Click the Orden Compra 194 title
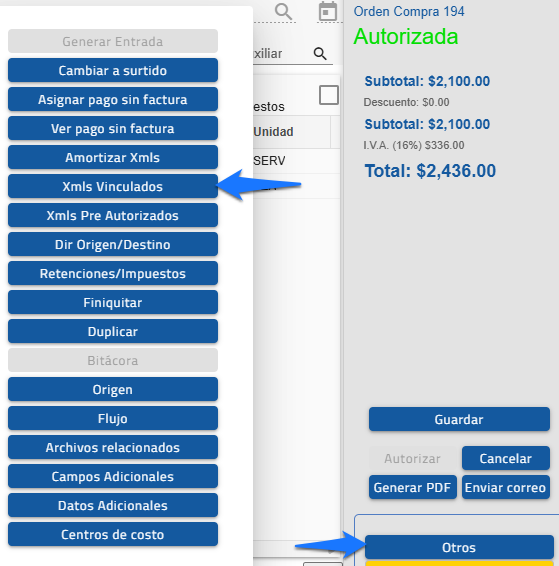Viewport: 559px width, 566px height. [x=409, y=11]
